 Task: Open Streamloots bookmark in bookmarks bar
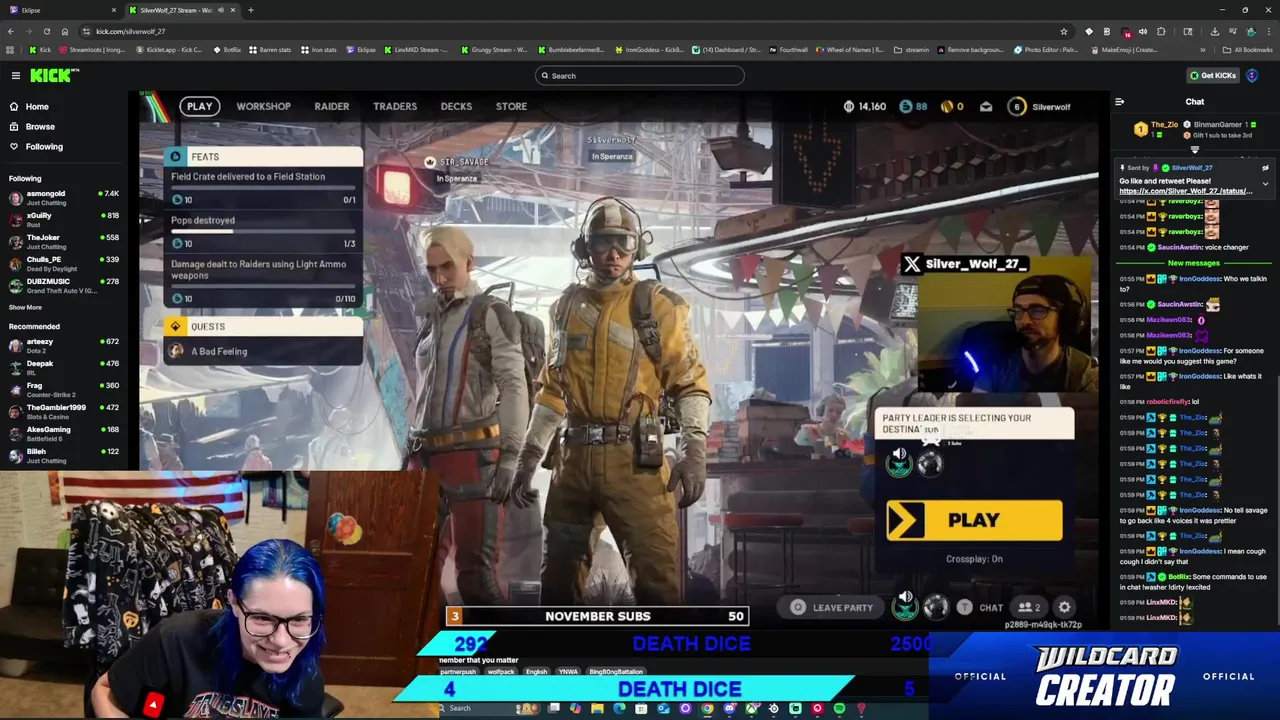click(x=93, y=50)
